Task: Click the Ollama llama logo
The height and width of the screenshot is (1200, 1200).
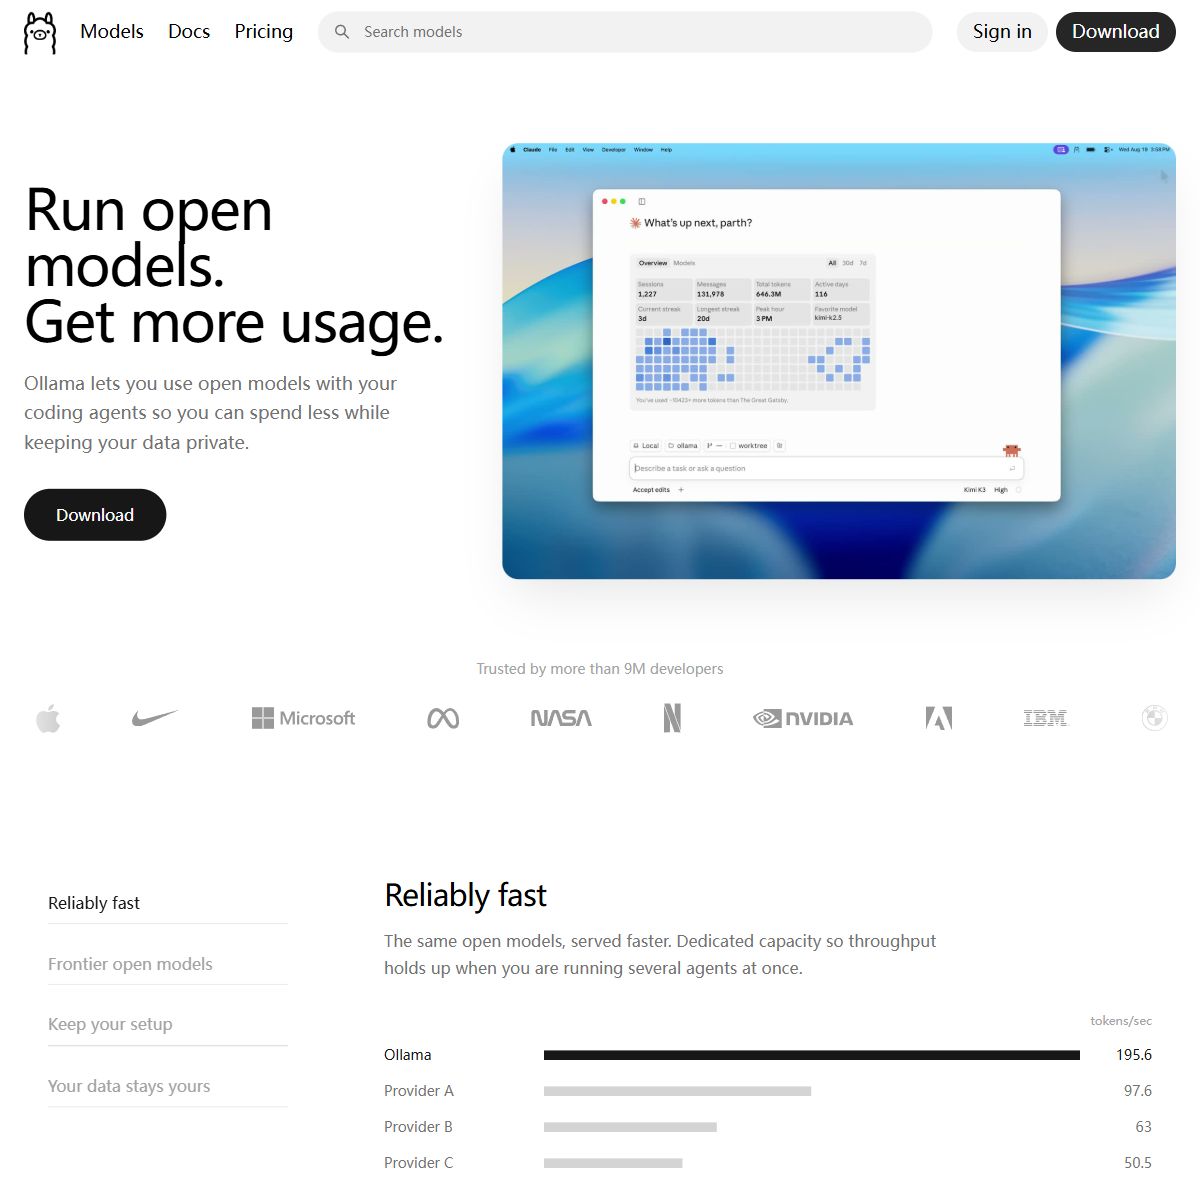Action: coord(40,32)
